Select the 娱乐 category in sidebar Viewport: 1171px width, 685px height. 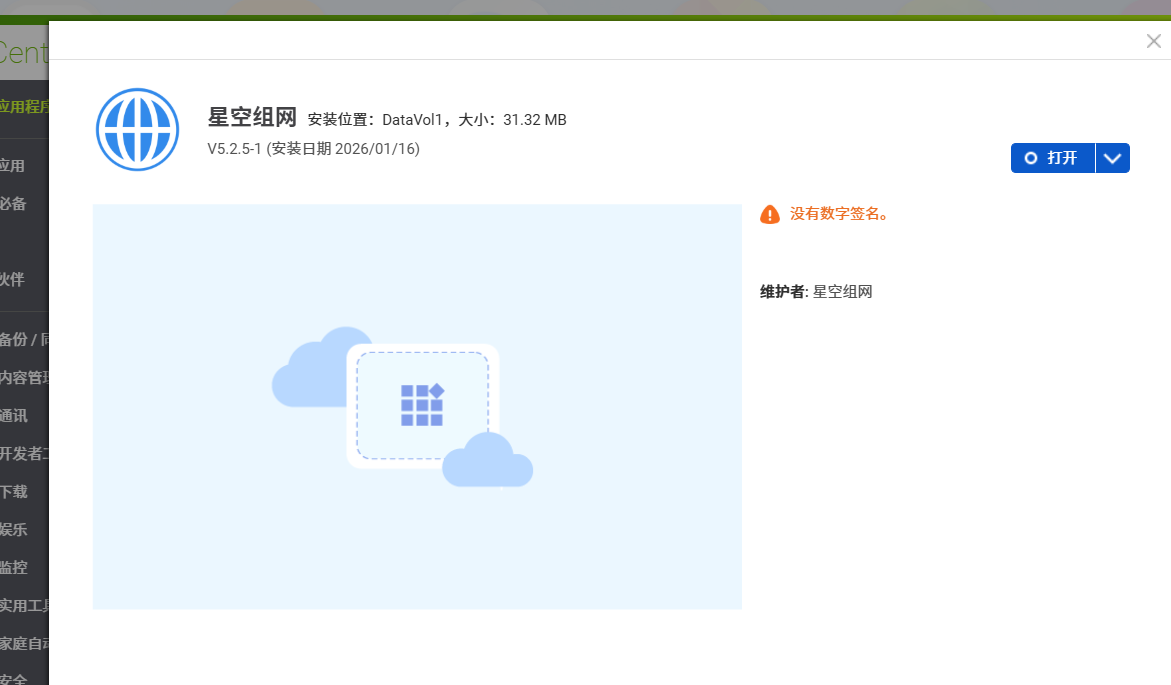(14, 529)
